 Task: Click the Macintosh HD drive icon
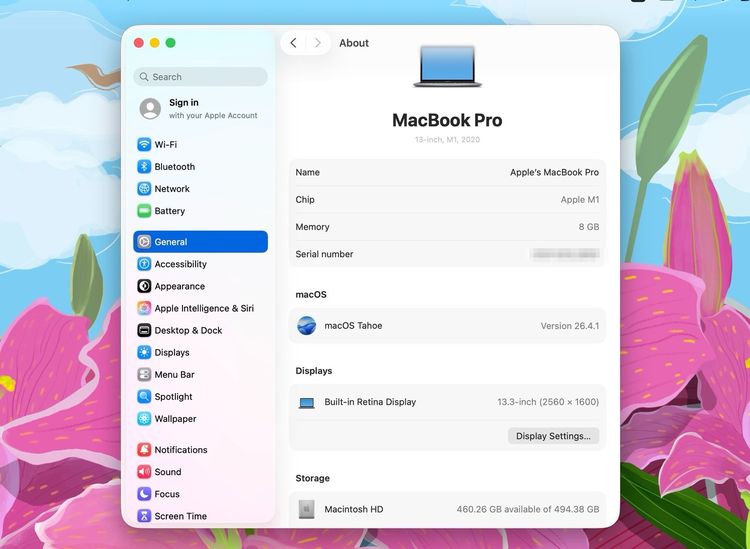pyautogui.click(x=307, y=509)
